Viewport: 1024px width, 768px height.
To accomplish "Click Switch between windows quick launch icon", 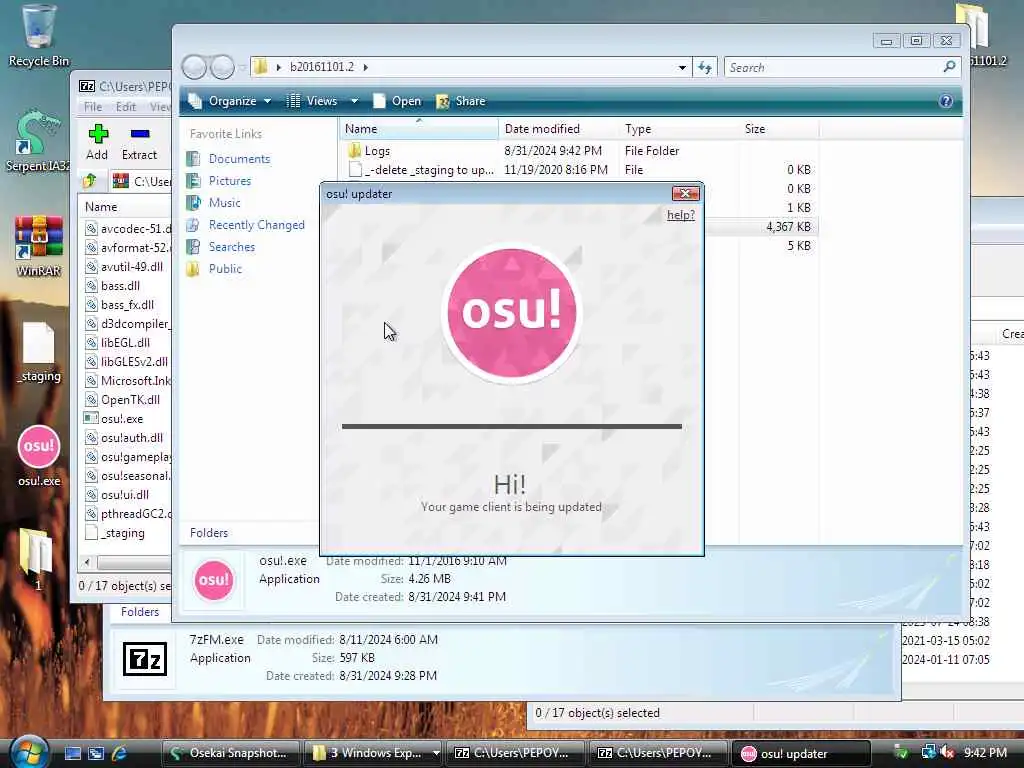I will click(x=96, y=753).
